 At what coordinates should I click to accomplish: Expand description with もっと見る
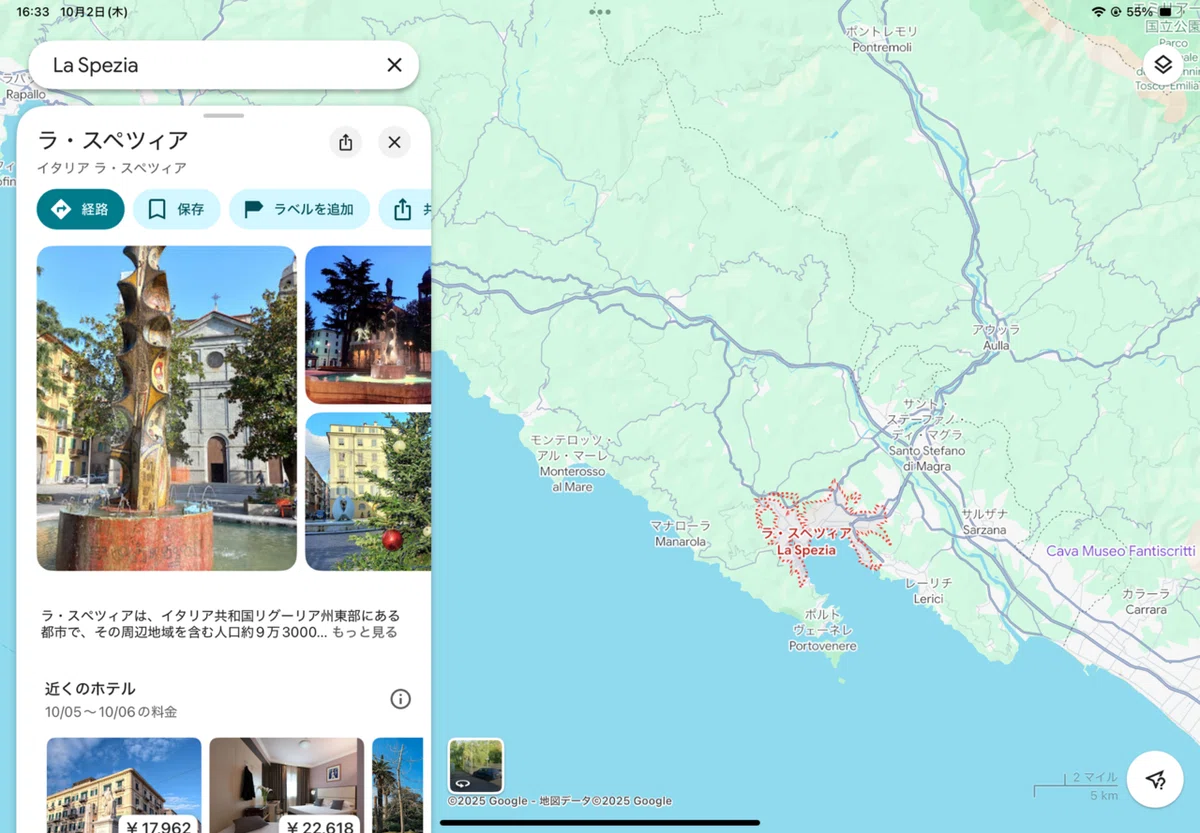(365, 632)
